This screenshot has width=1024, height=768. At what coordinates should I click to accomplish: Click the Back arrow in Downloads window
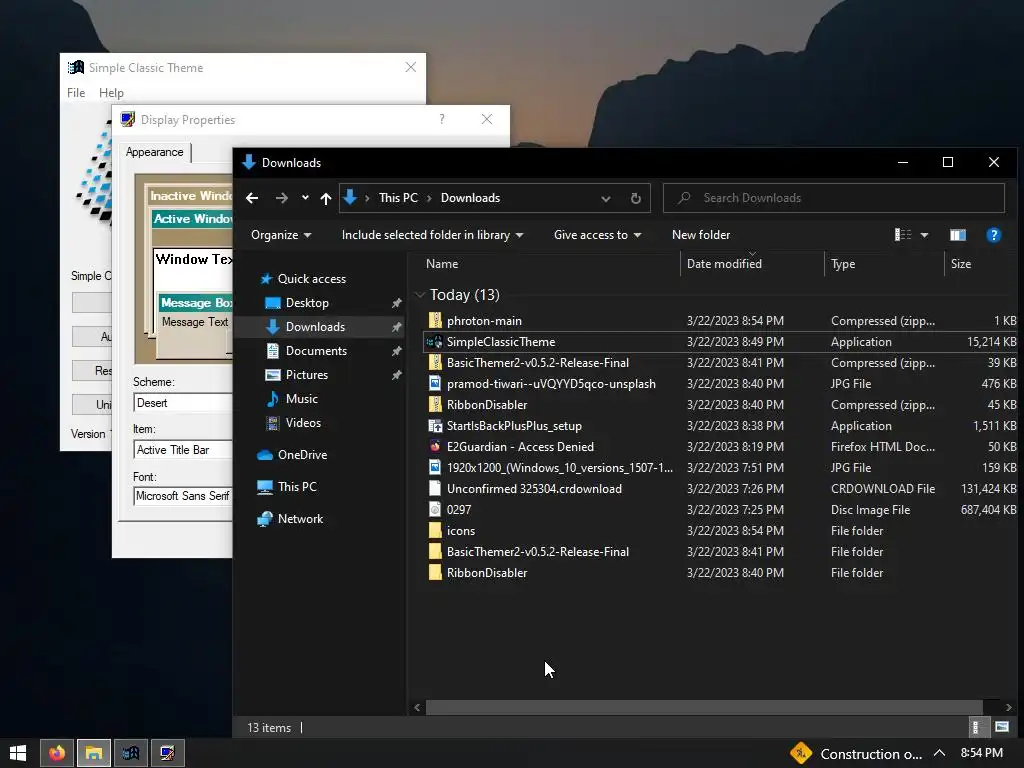pos(252,198)
